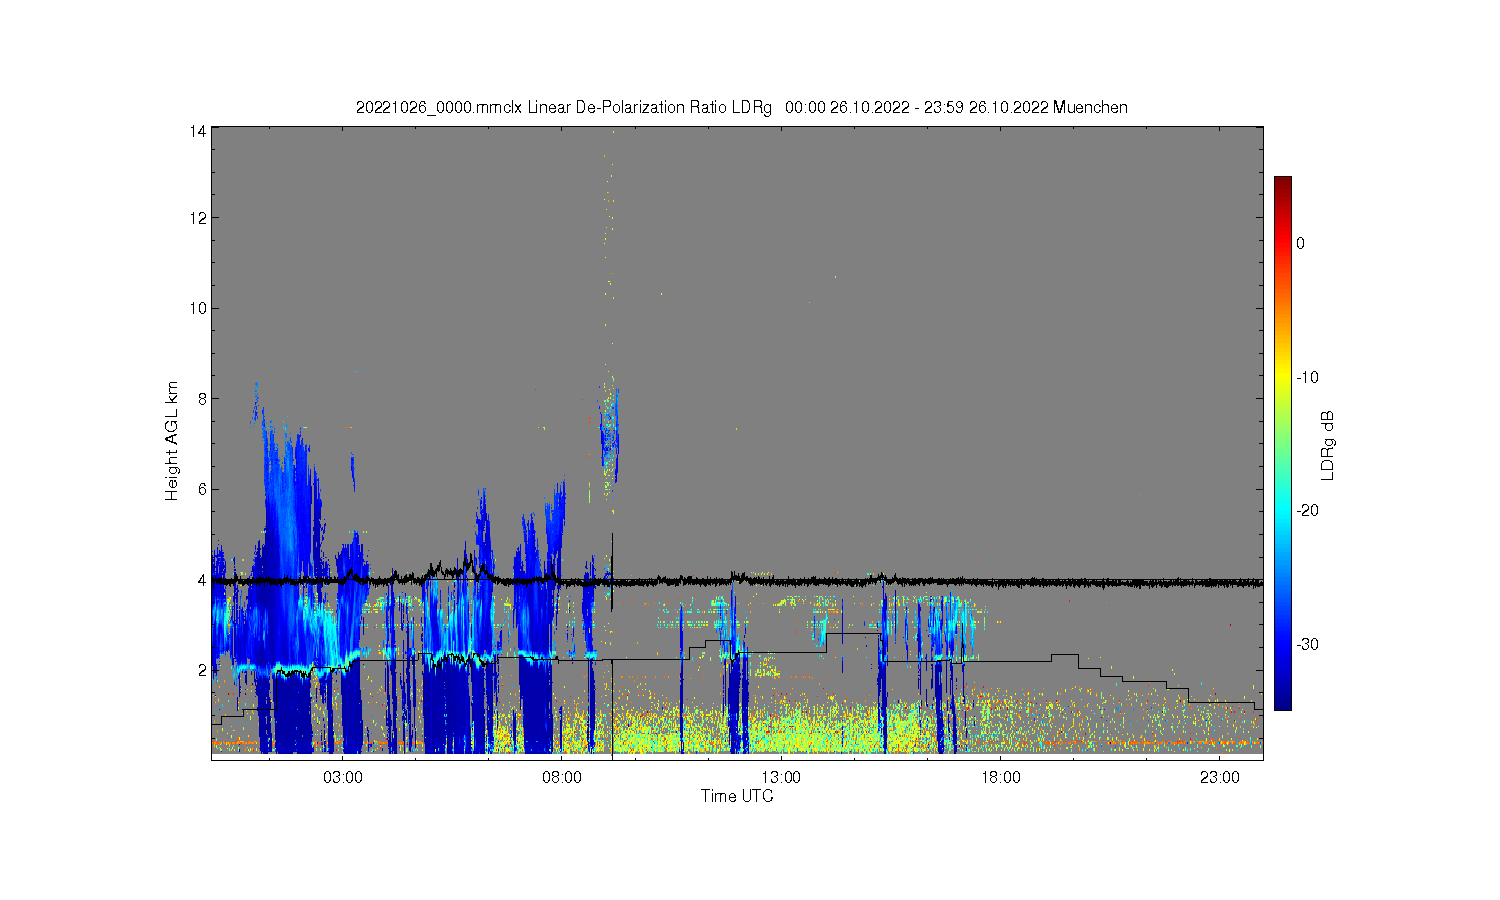Select the 'Time UTC' x-axis label
Viewport: 1500px width, 900px height.
(737, 796)
